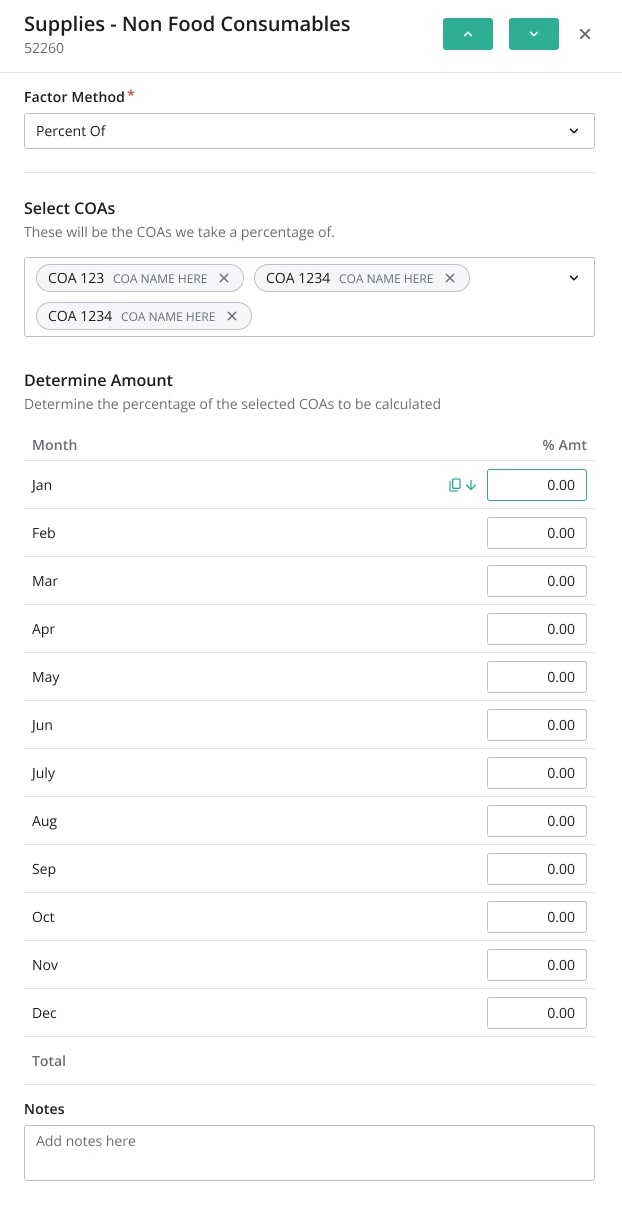Select the Dec percent amount field
The width and height of the screenshot is (622, 1216).
pos(536,1013)
